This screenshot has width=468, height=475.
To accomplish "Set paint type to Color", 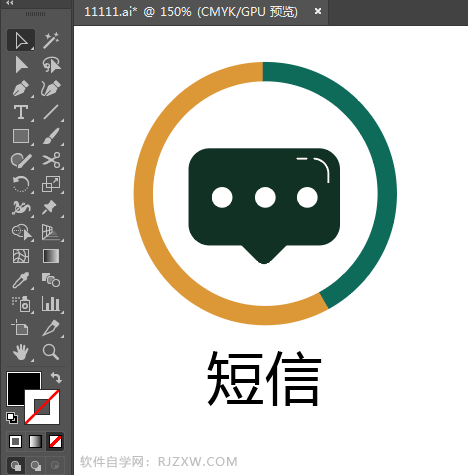I will pyautogui.click(x=15, y=441).
